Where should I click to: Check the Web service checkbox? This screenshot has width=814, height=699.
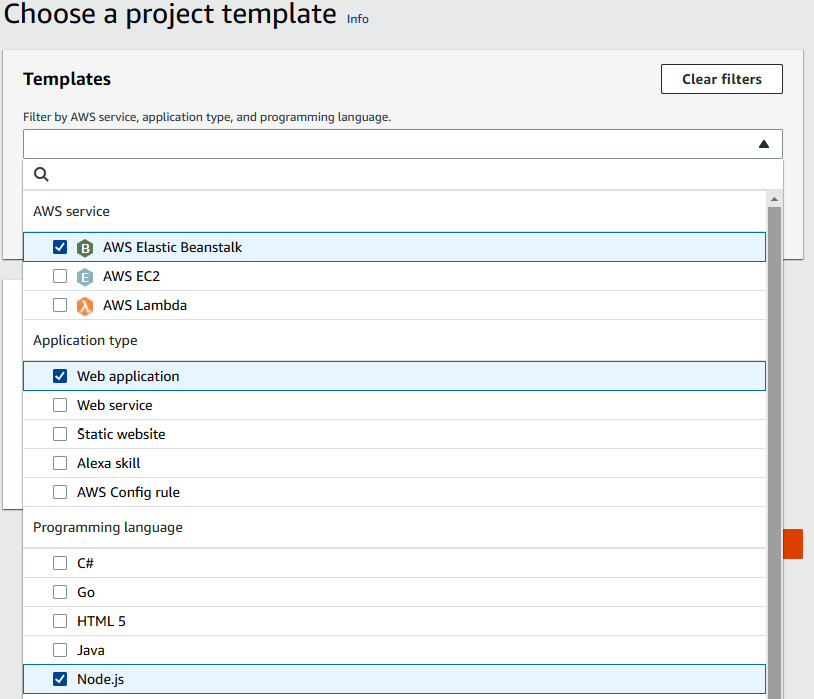[60, 405]
